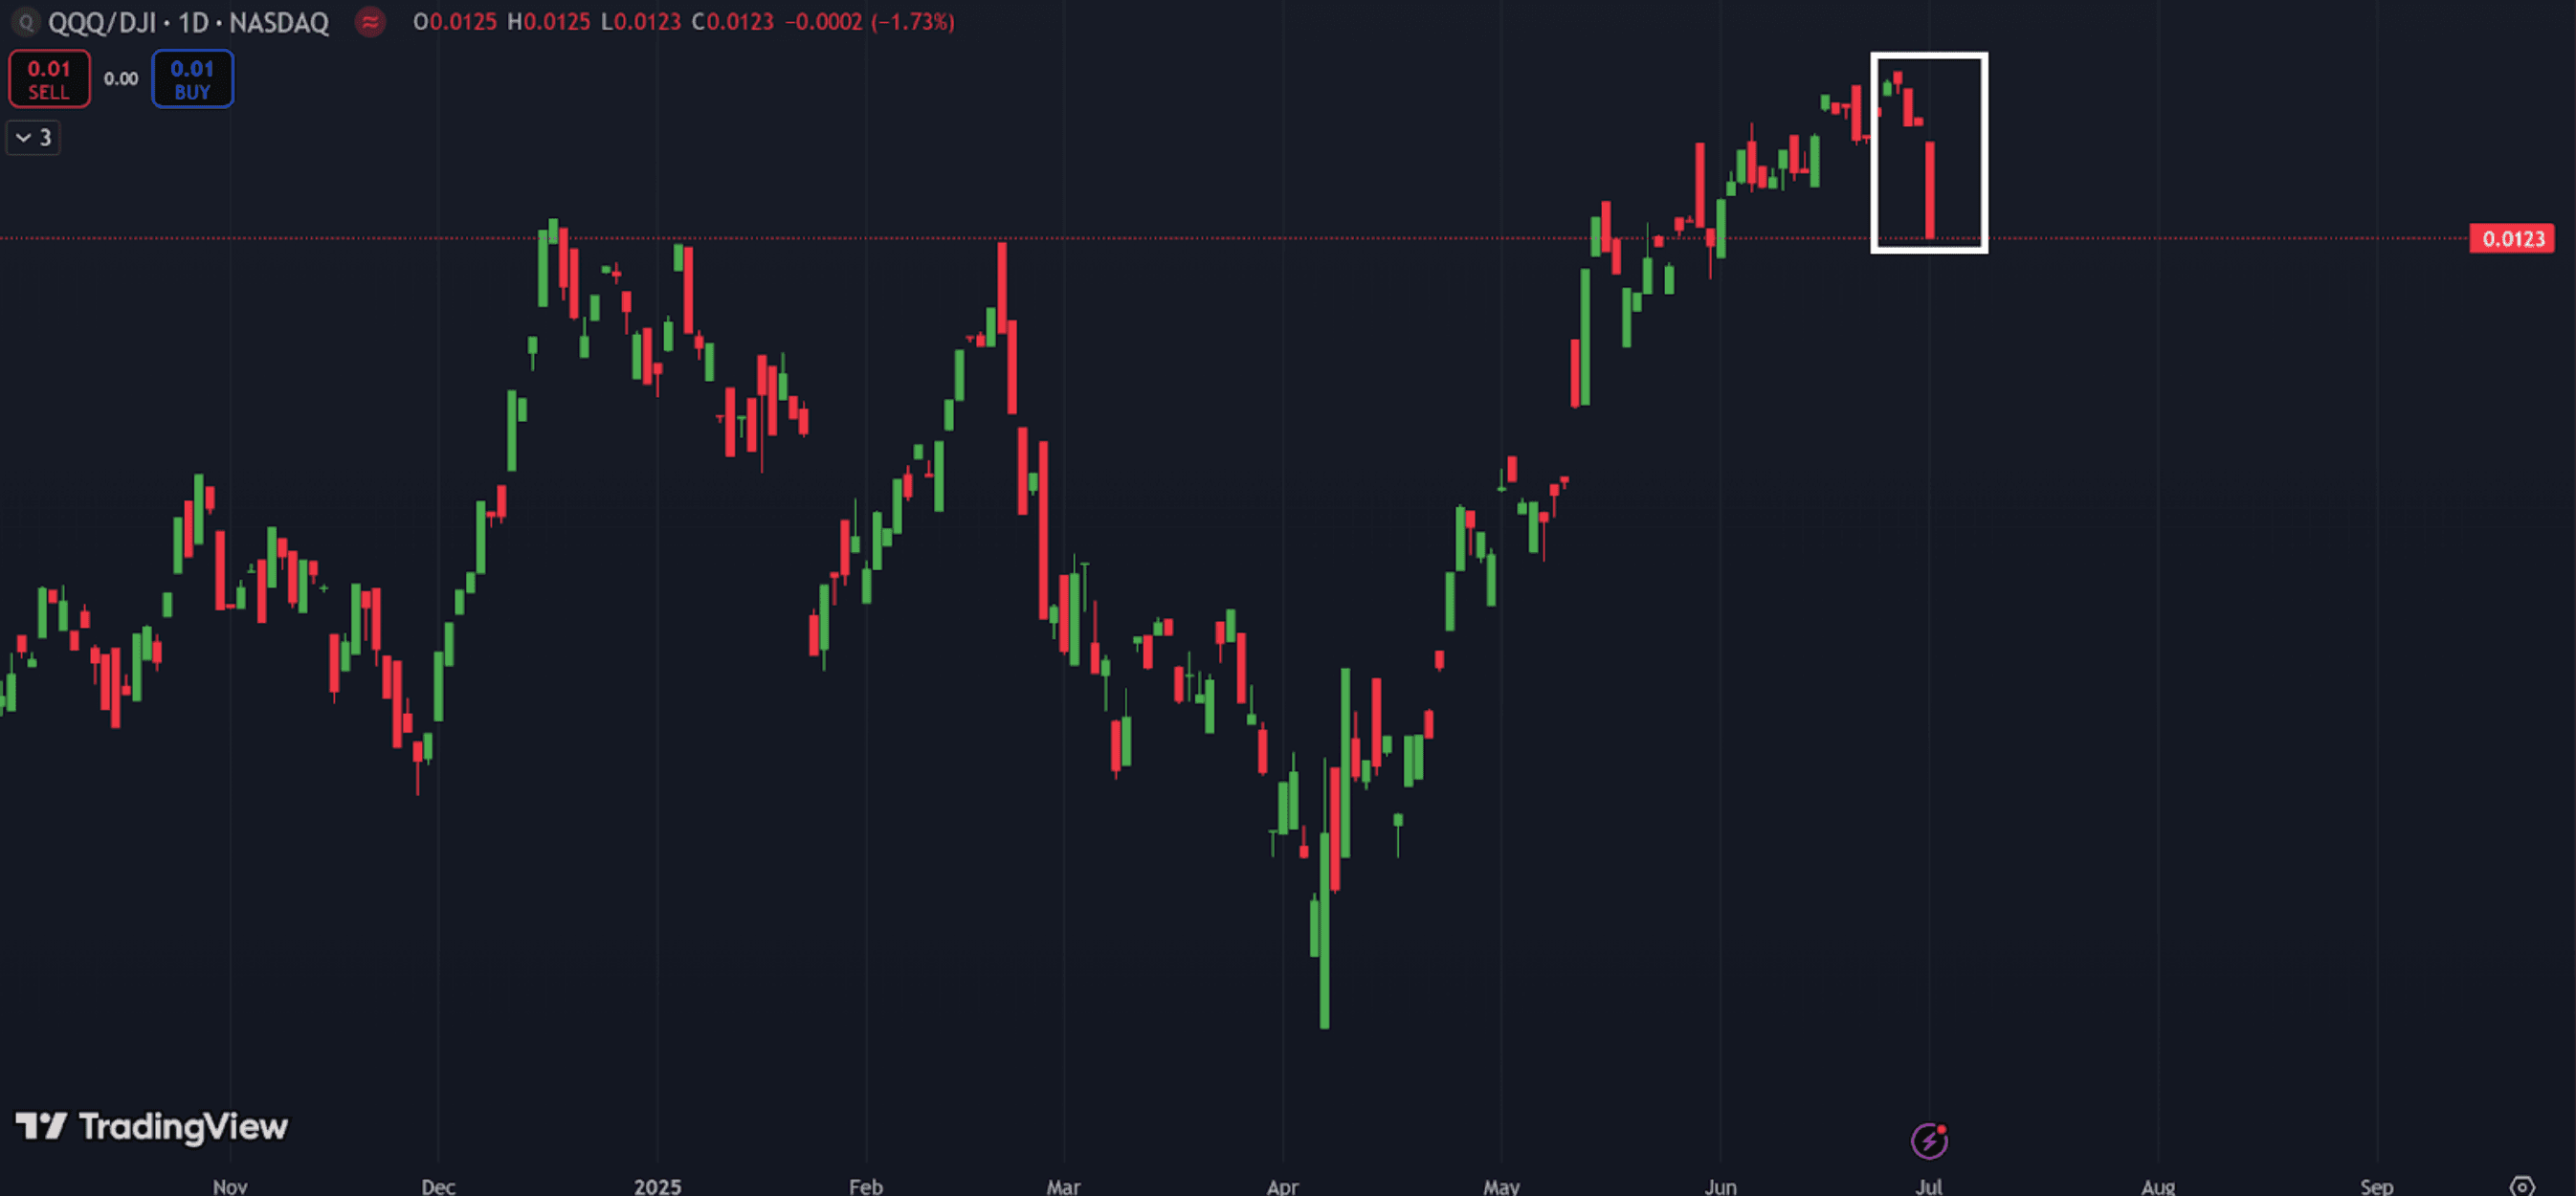Image resolution: width=2576 pixels, height=1196 pixels.
Task: Open chart settings hexagon gear icon
Action: [2522, 1186]
